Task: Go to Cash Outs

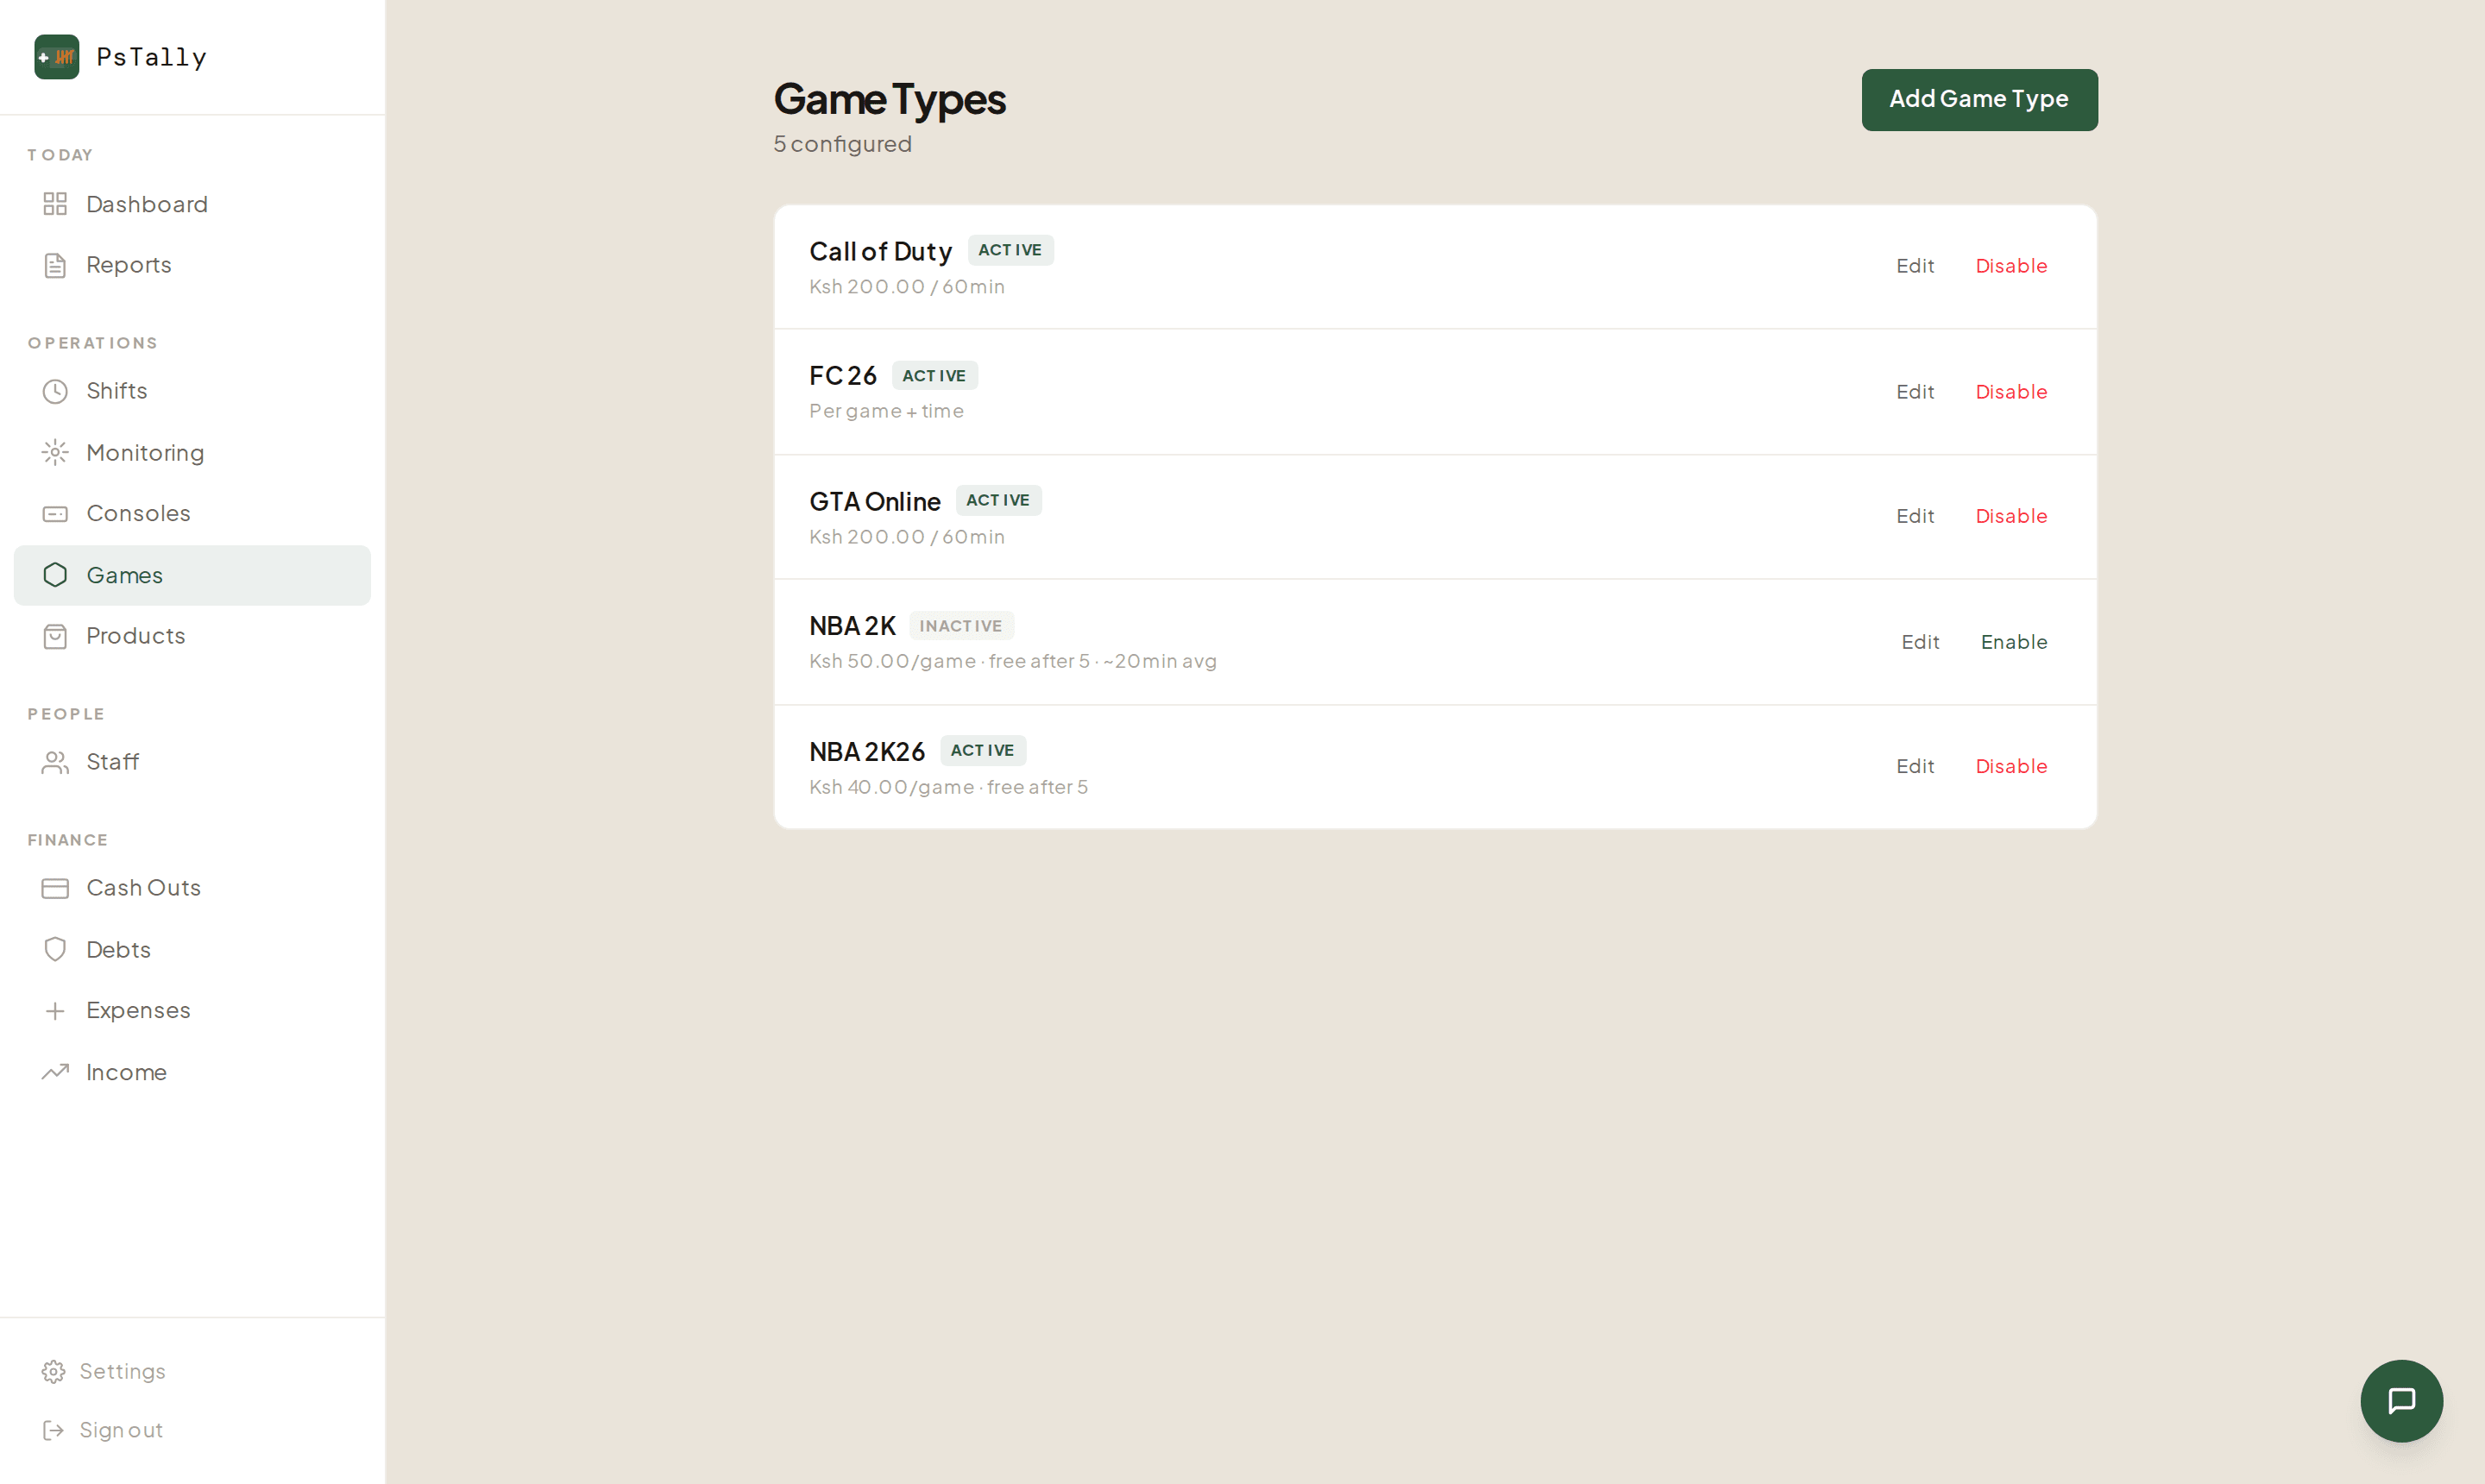Action: coord(192,888)
